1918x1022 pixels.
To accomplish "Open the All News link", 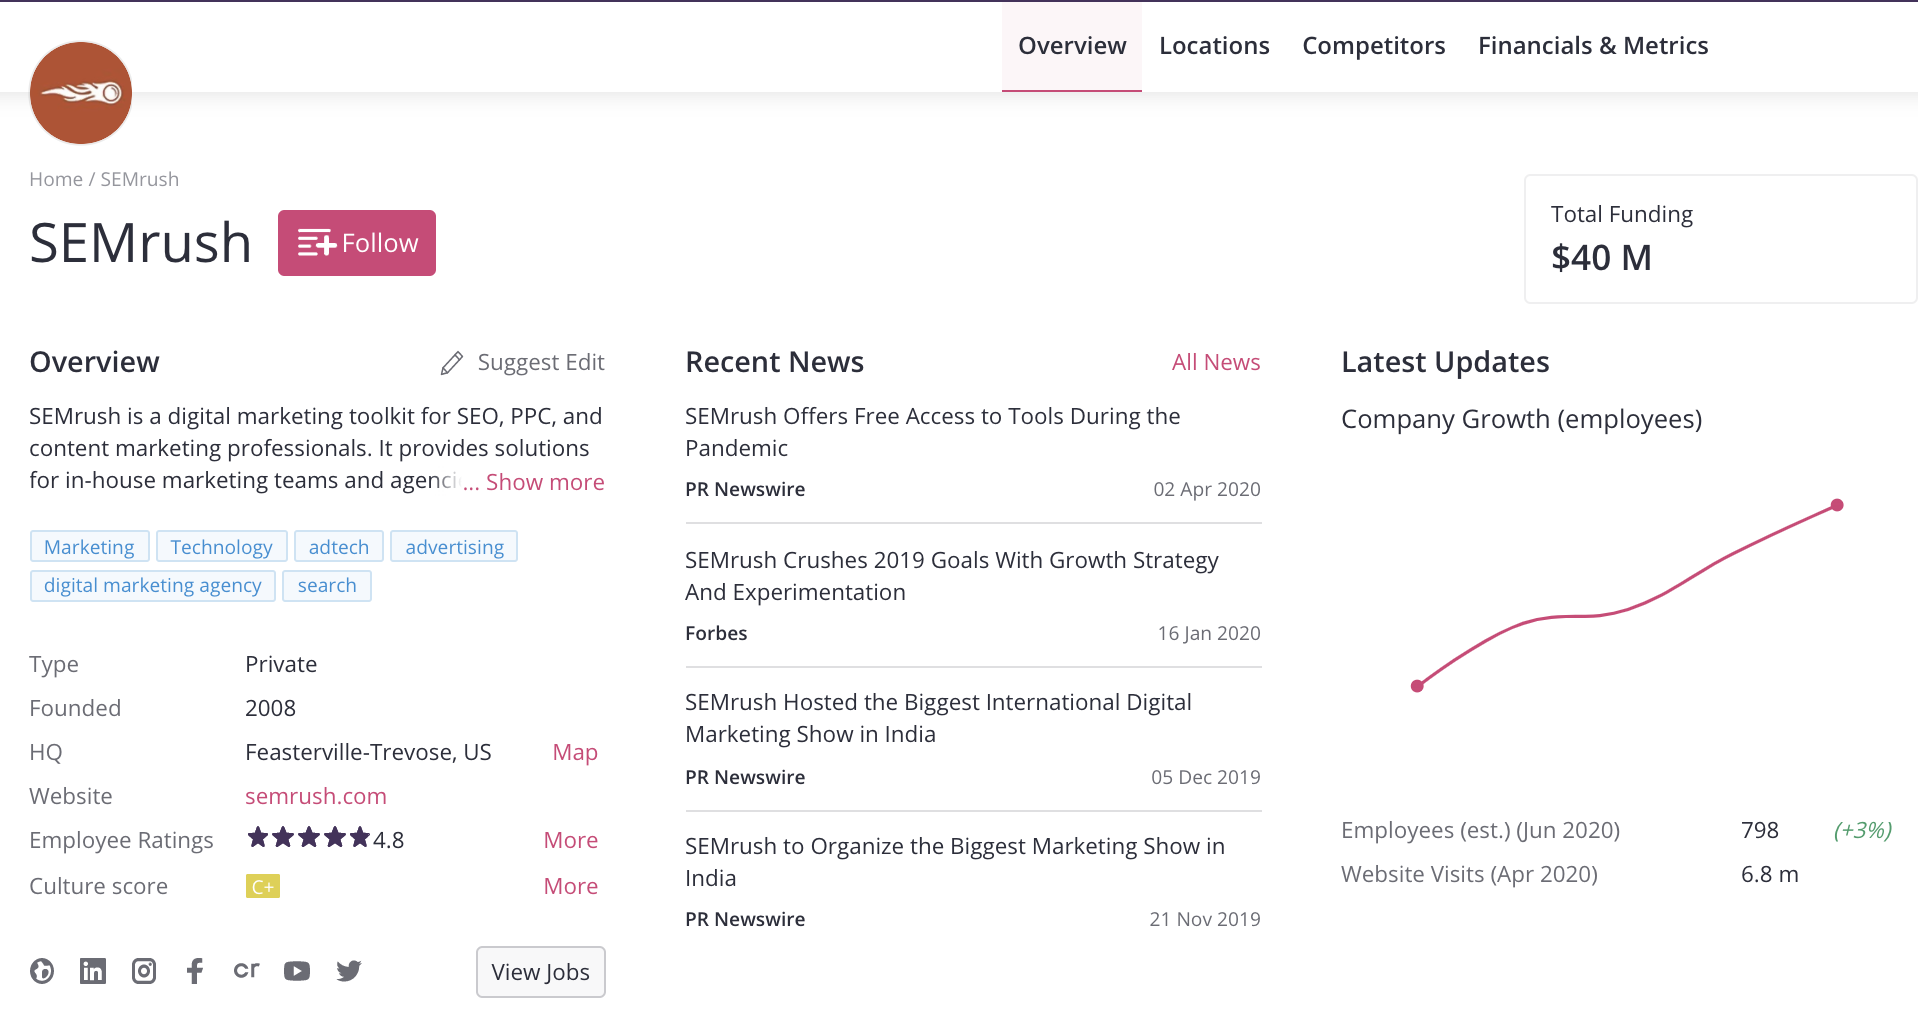I will pos(1216,362).
